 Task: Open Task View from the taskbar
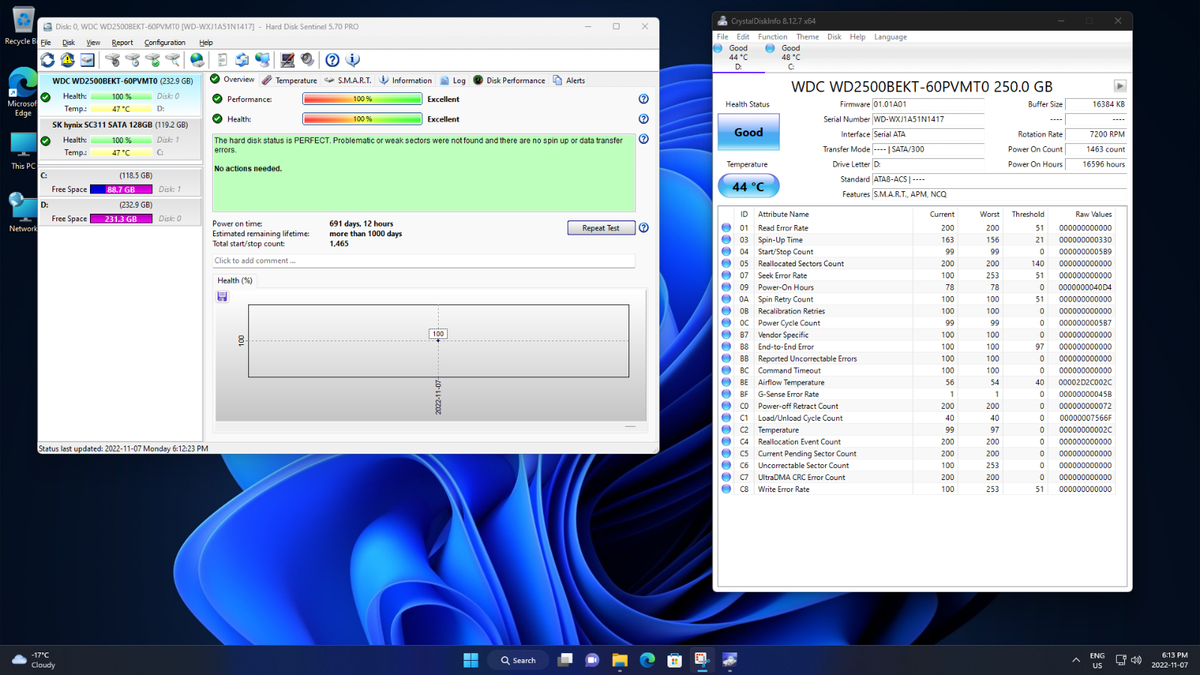[565, 660]
